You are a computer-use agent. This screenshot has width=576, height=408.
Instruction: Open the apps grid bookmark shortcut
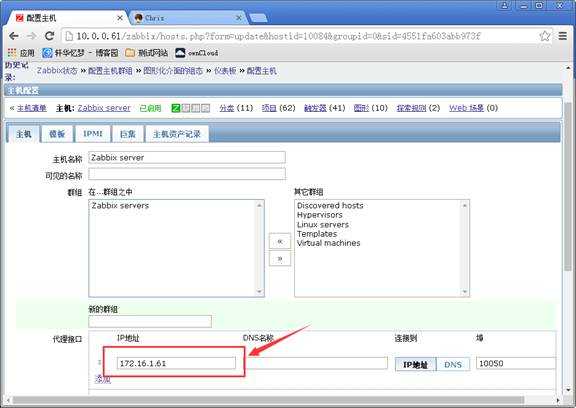[x=21, y=53]
